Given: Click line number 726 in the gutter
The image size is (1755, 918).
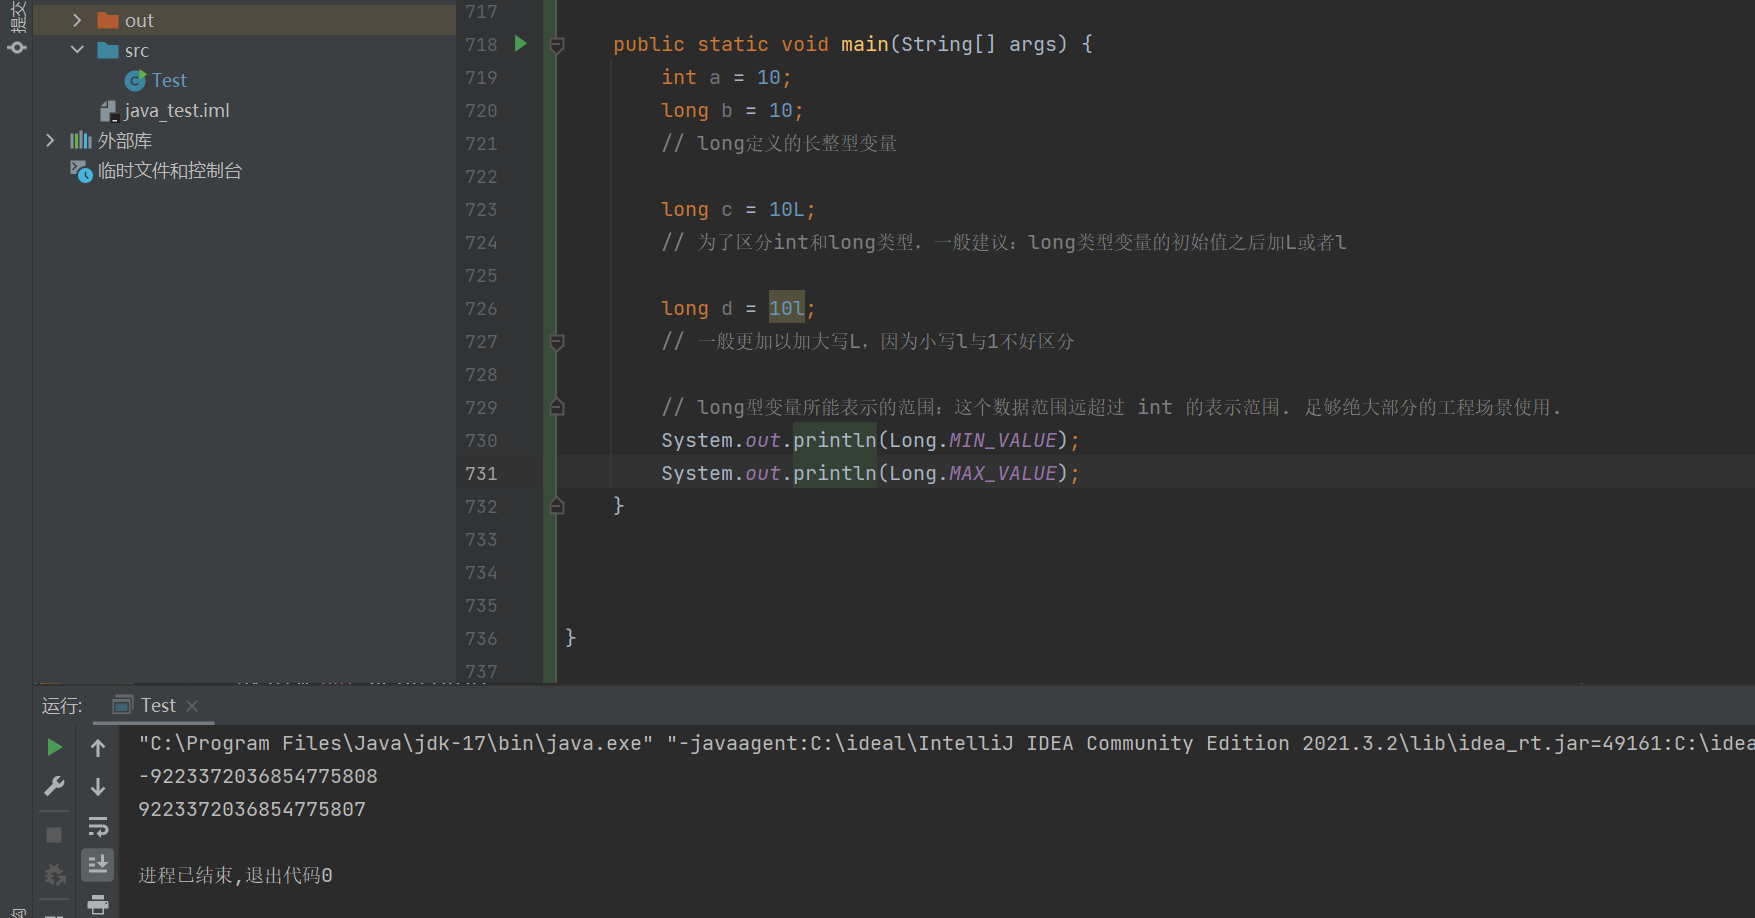Looking at the screenshot, I should (x=481, y=308).
